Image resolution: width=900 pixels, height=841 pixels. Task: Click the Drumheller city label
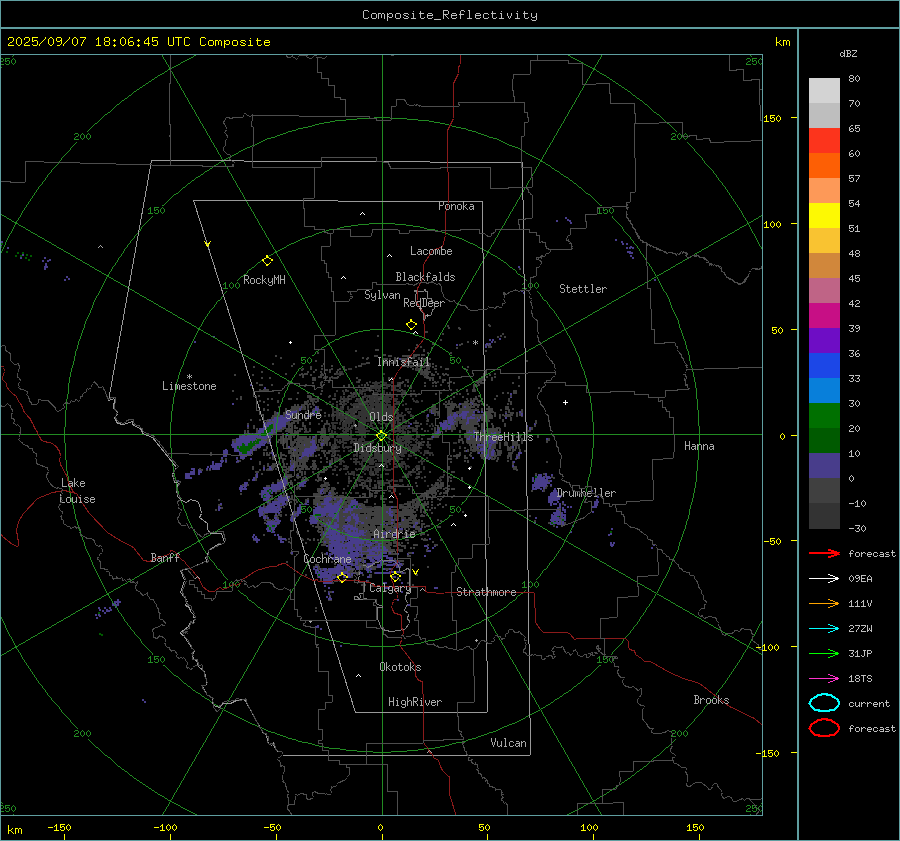(x=586, y=493)
